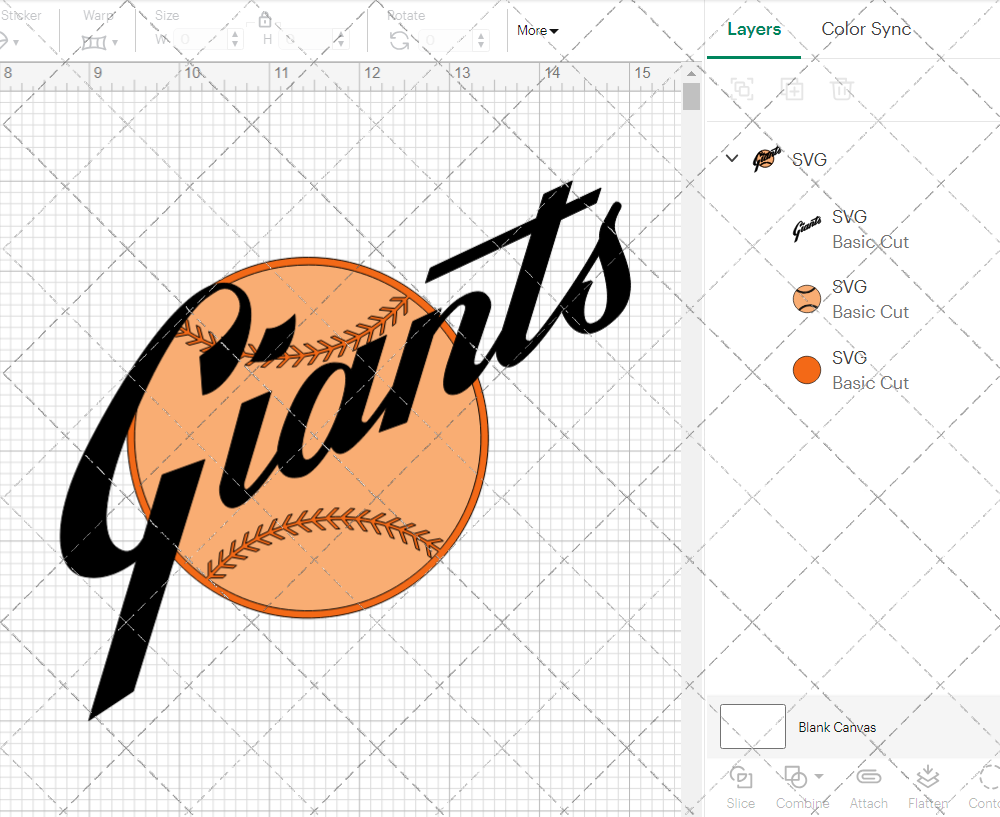
Task: Select the baseball stitches SVG layer
Action: point(850,299)
